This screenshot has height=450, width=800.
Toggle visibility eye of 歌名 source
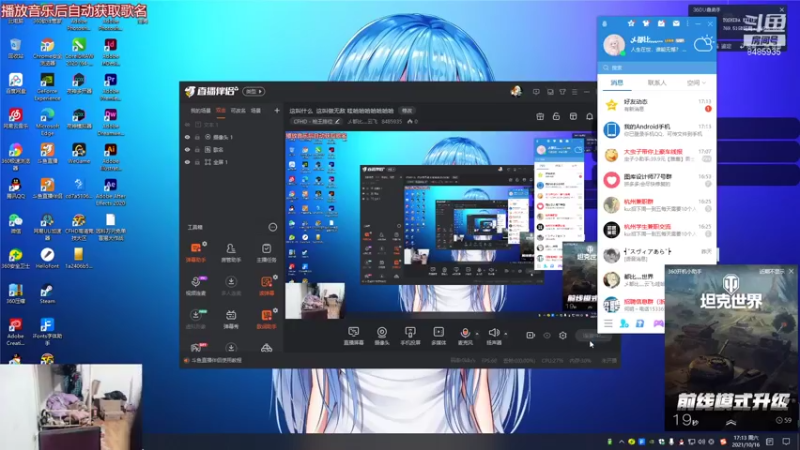click(187, 149)
